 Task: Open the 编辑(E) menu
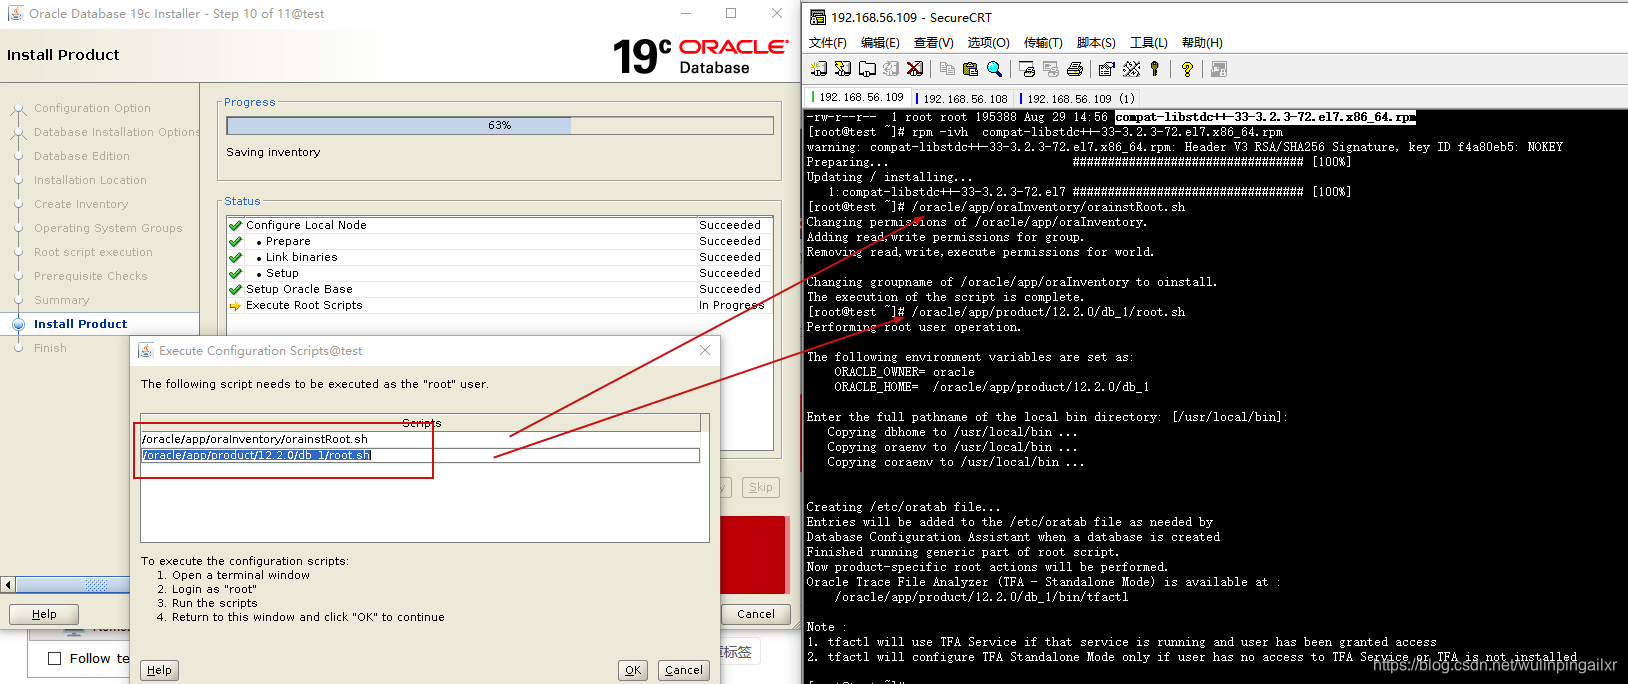(x=880, y=42)
